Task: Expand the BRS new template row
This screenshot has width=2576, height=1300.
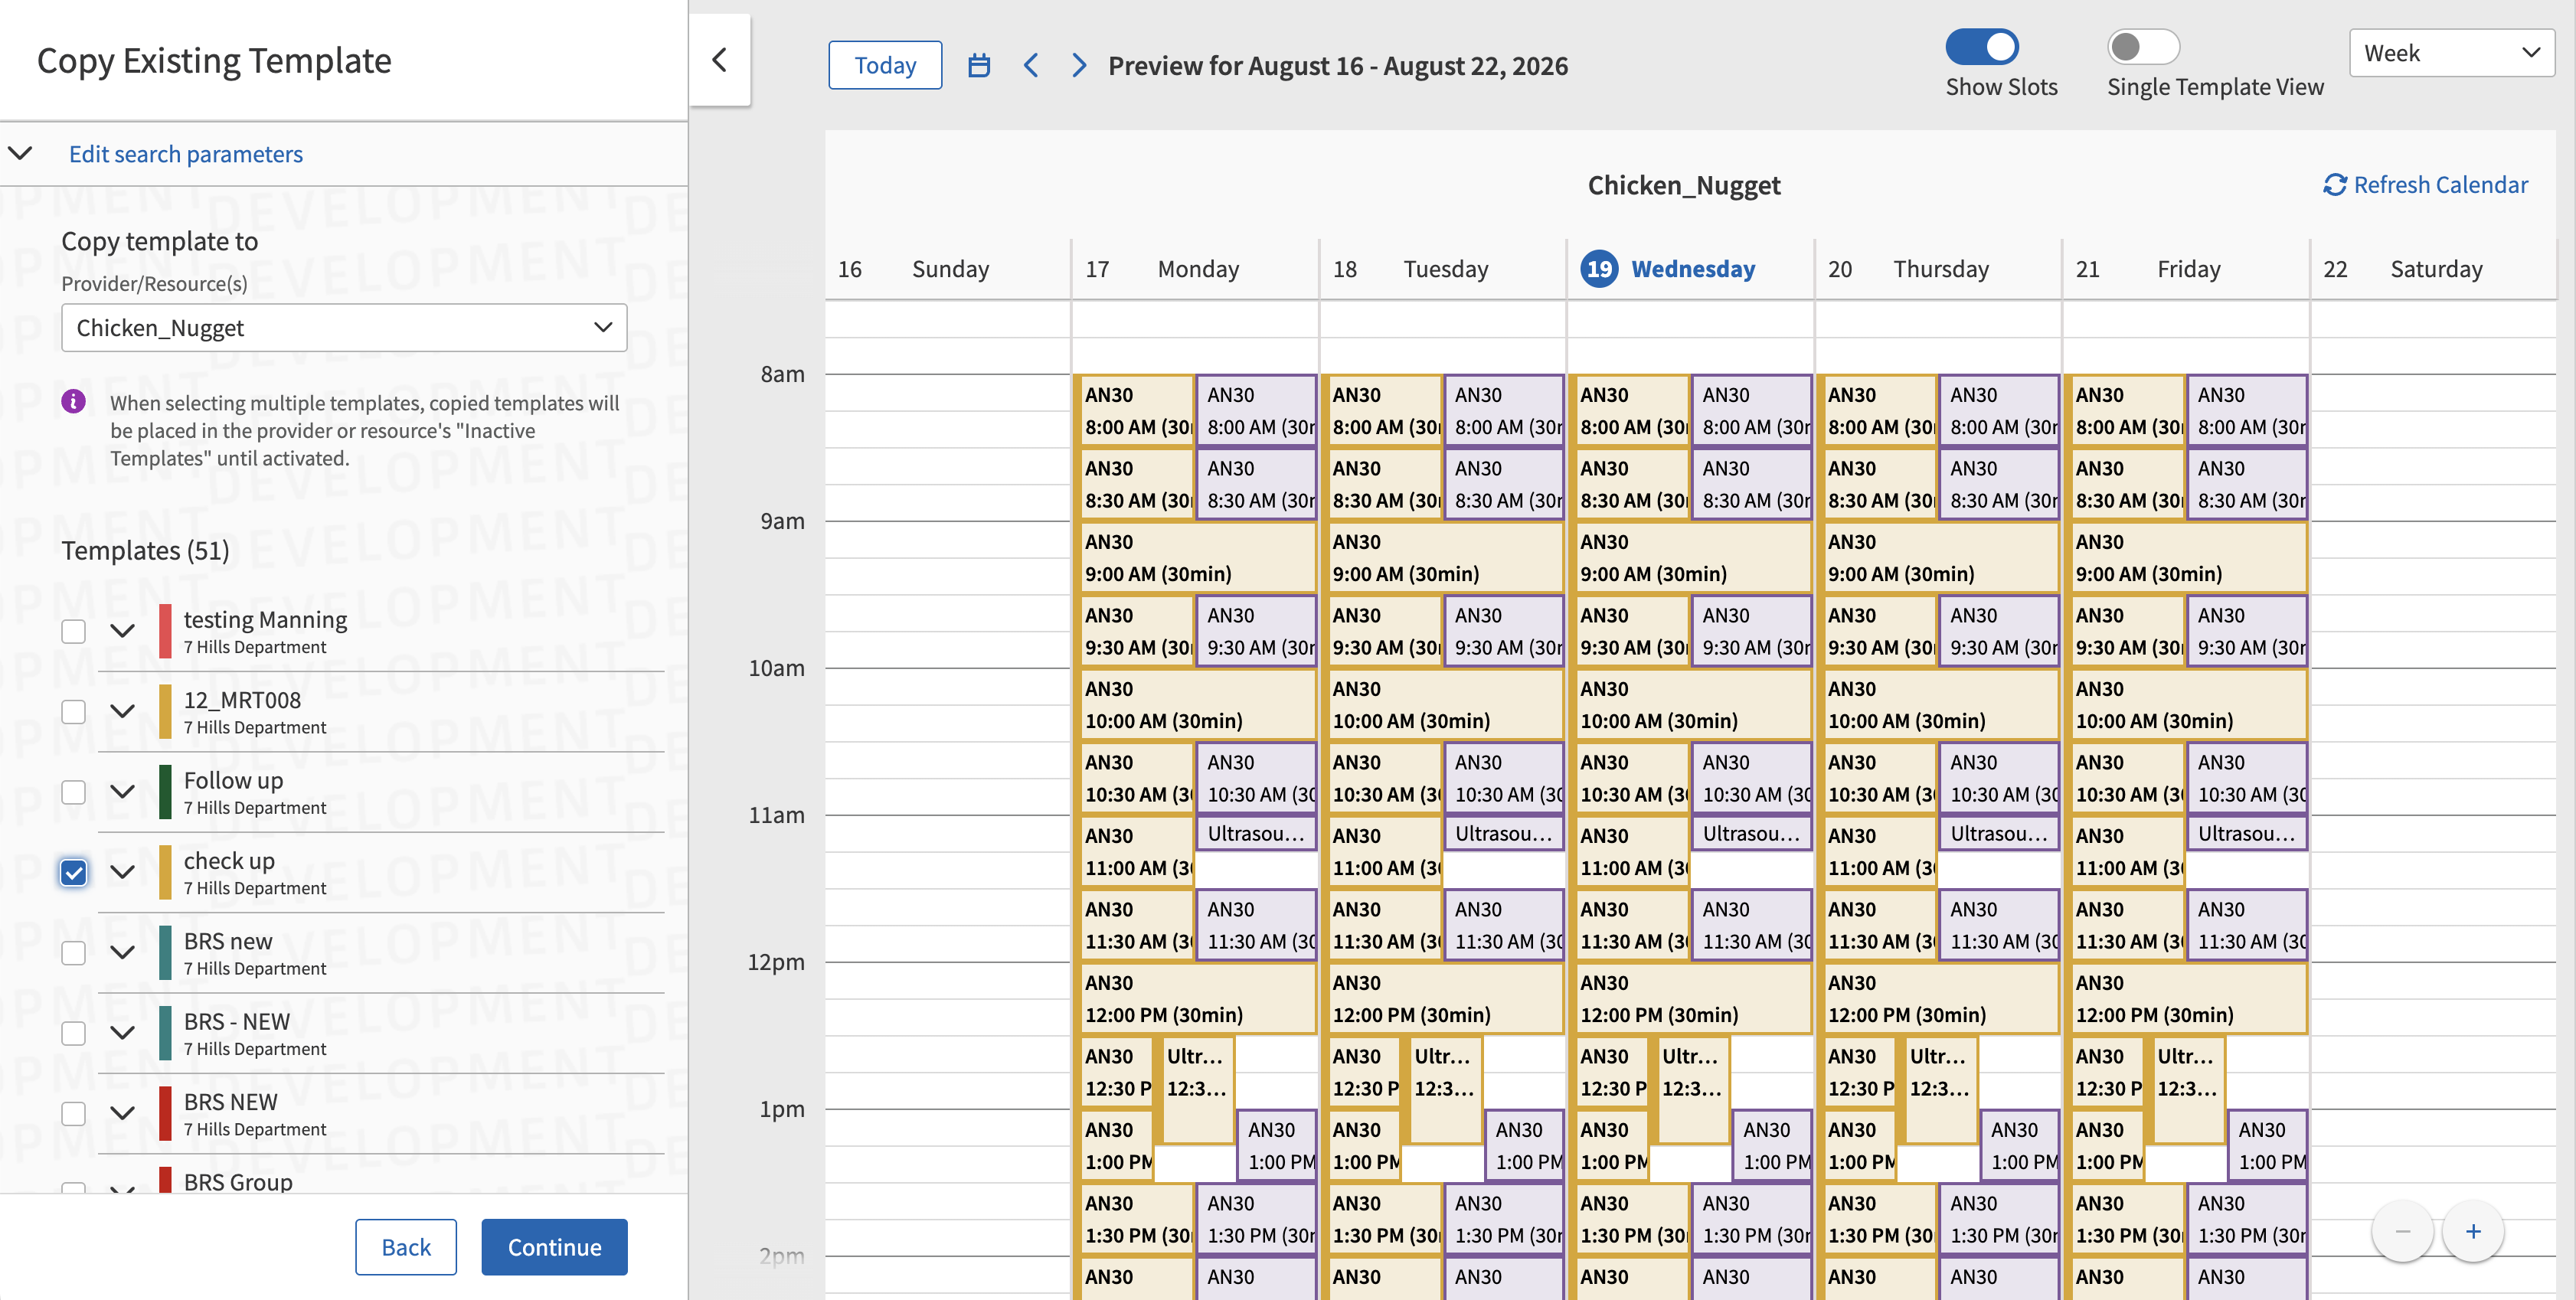Action: click(x=122, y=953)
